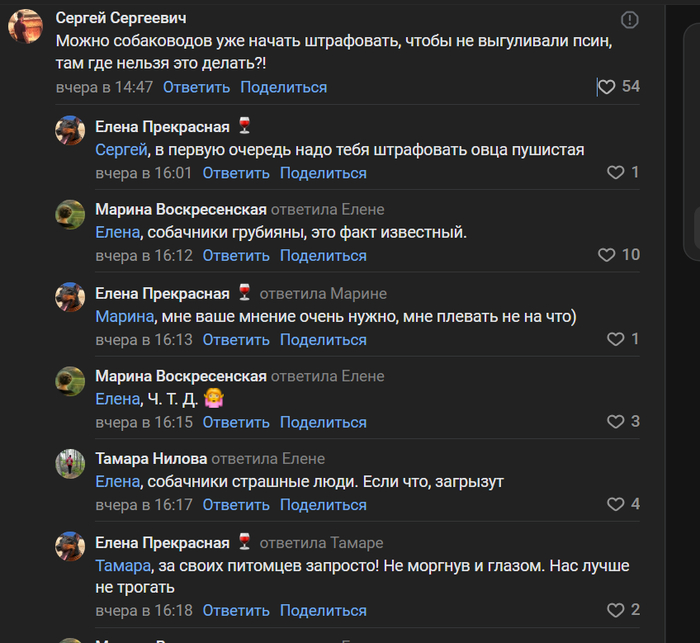Viewport: 700px width, 643px height.
Task: Share Тамара Нилова's comment
Action: click(323, 505)
